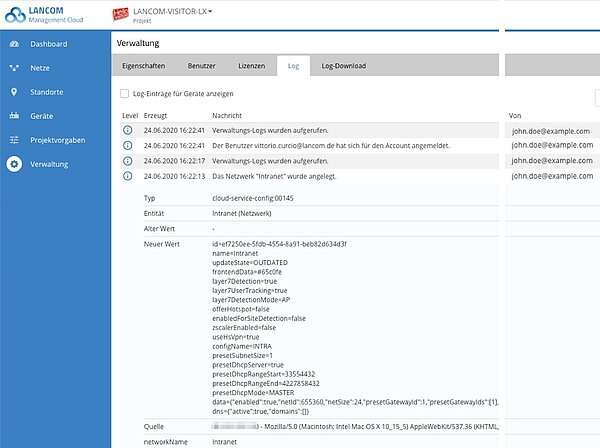Image resolution: width=600 pixels, height=448 pixels.
Task: Select the Verwaltung gear icon
Action: 14,164
